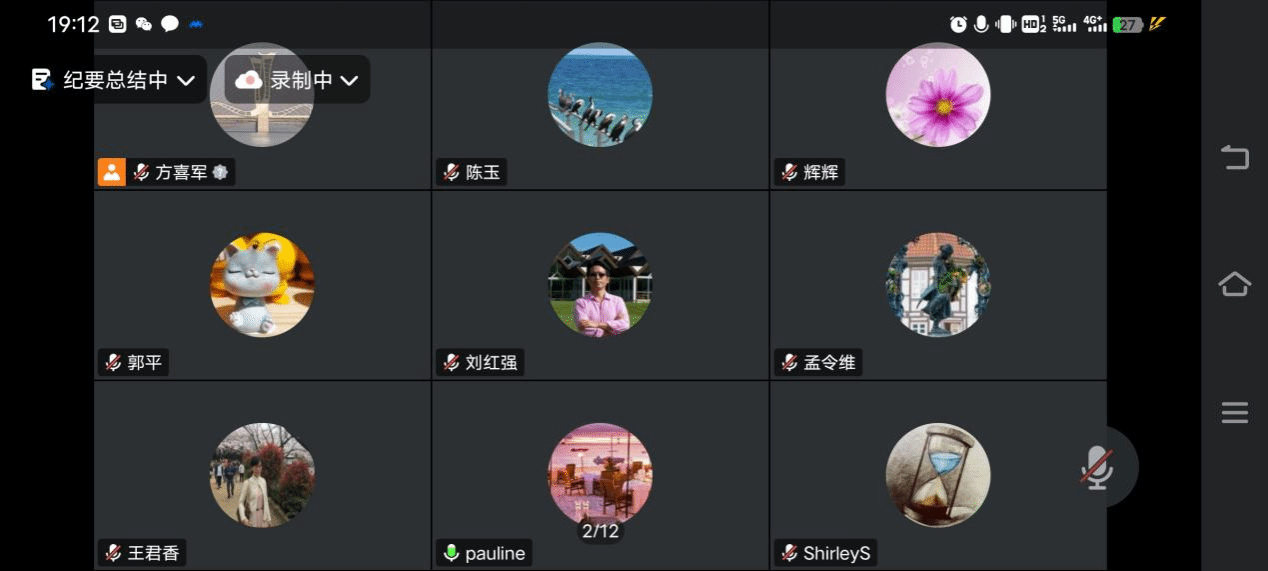1268x571 pixels.
Task: Click muted mic icon next to 王君香
Action: point(113,553)
